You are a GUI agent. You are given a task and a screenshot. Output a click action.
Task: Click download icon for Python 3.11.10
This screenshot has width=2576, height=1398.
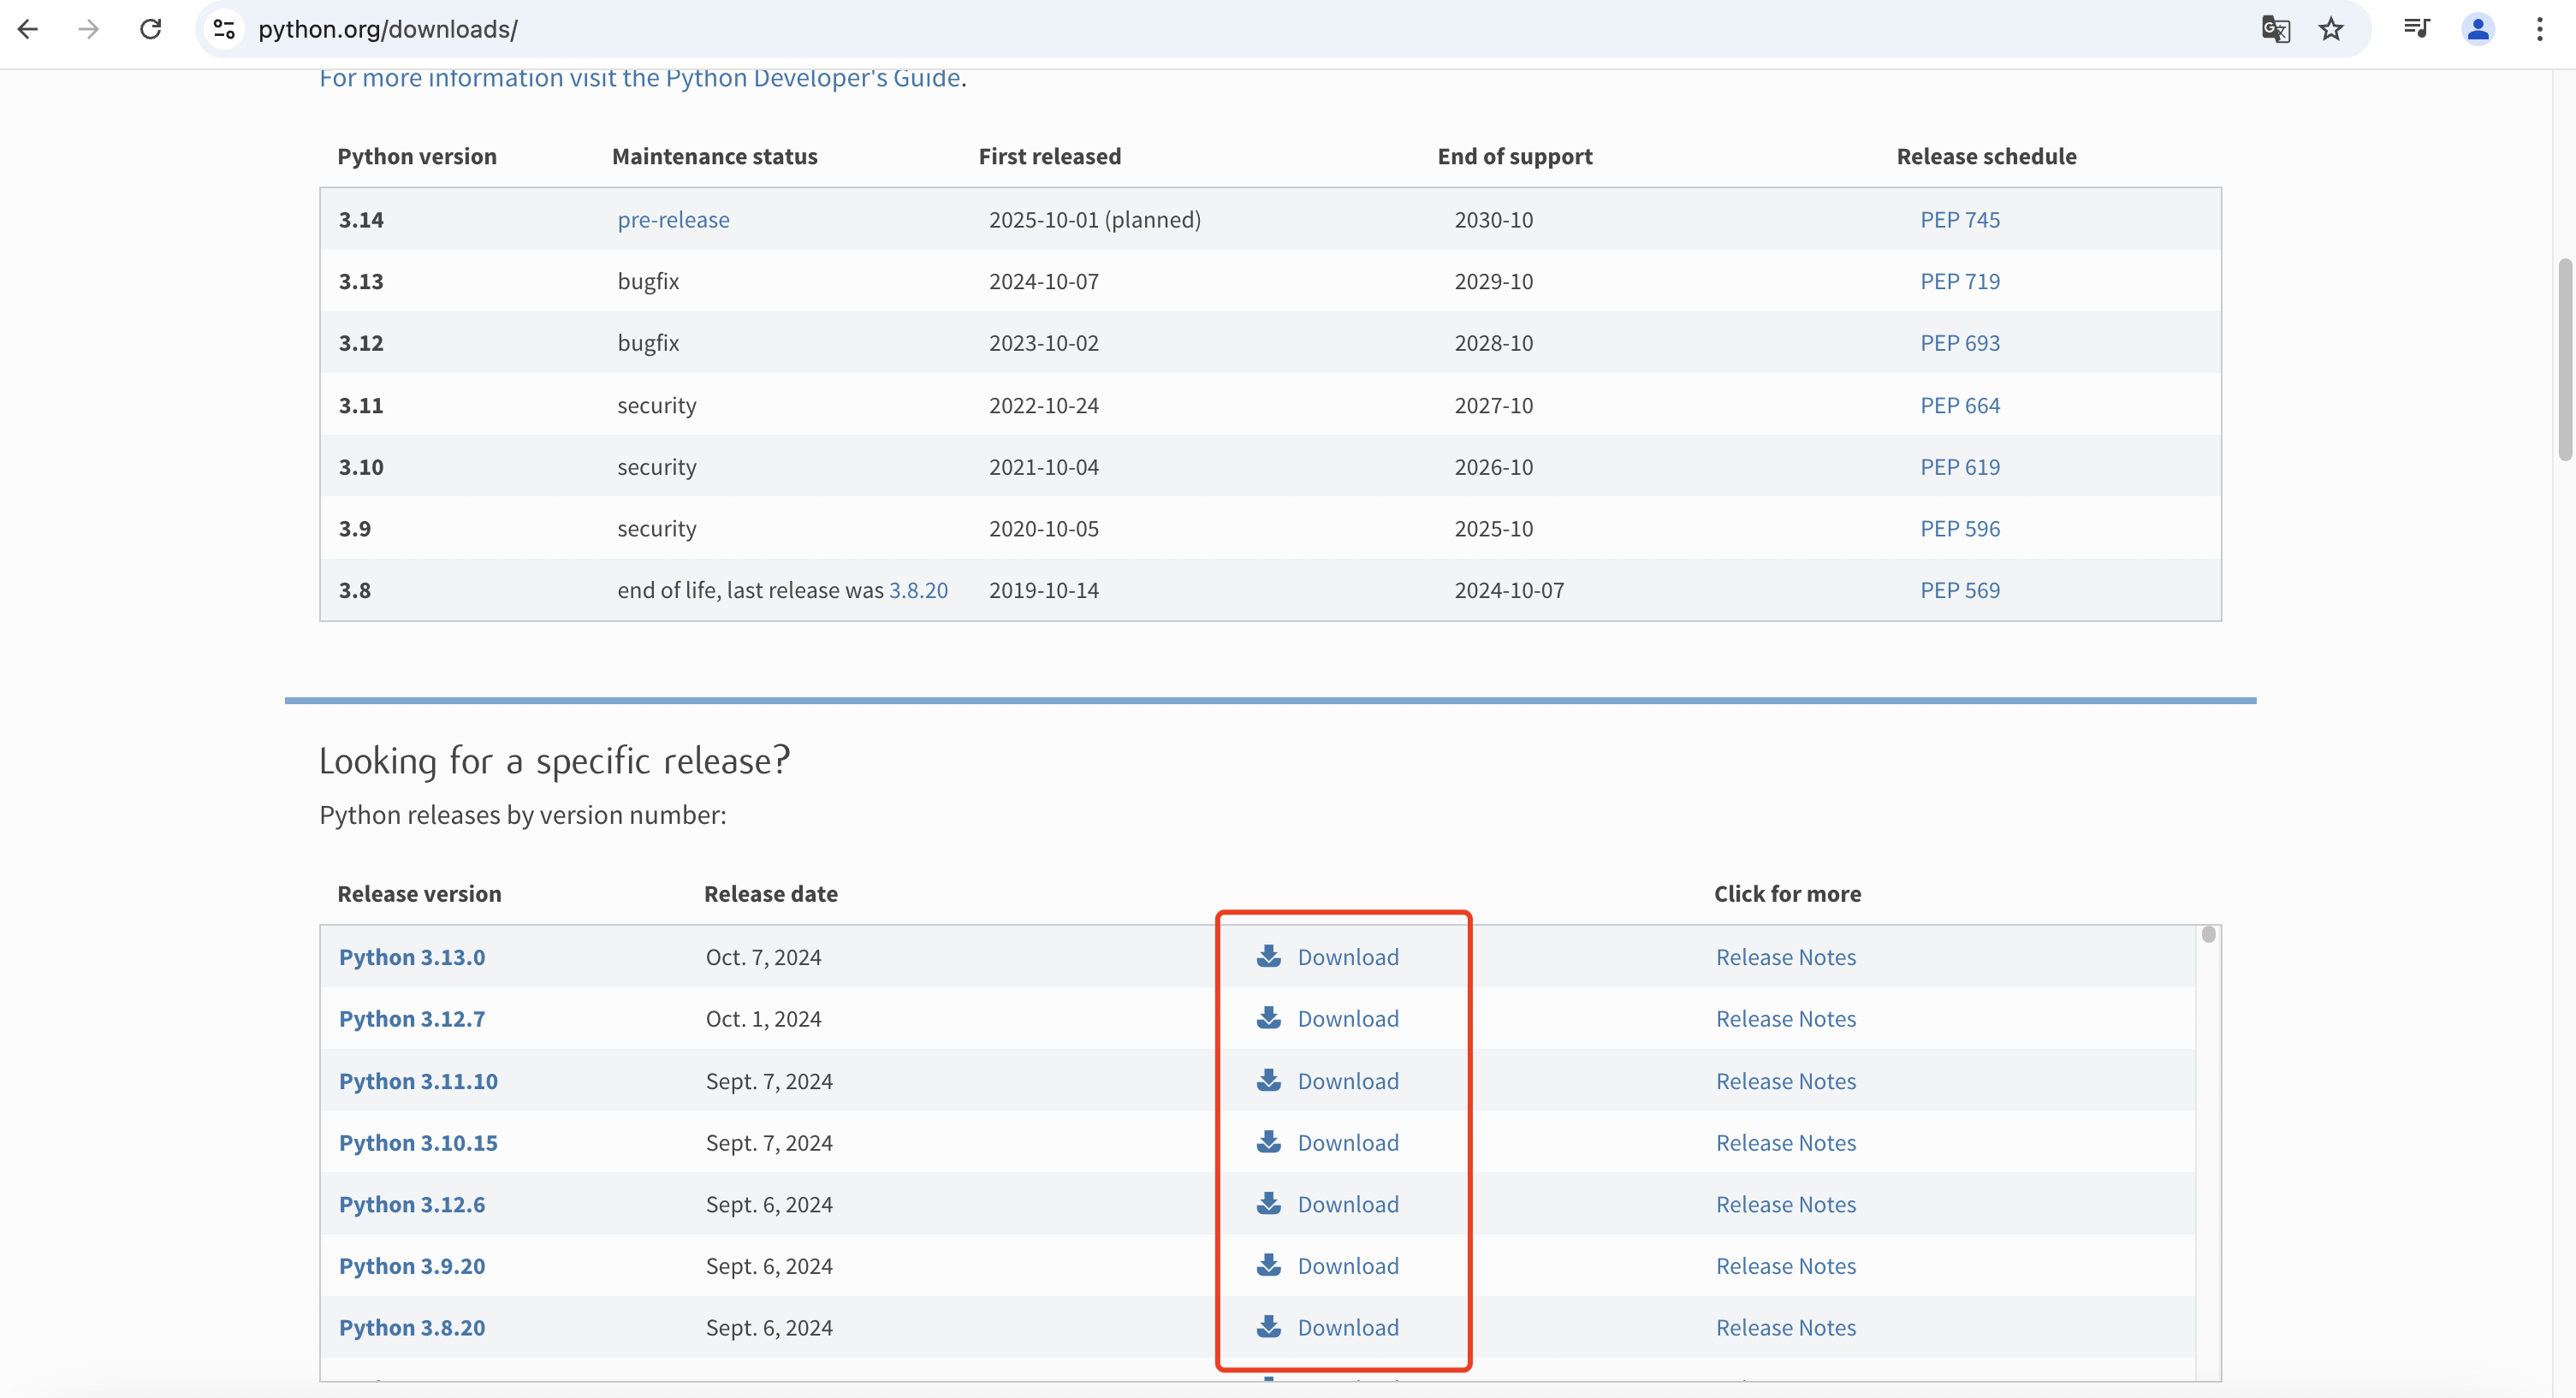[1269, 1080]
